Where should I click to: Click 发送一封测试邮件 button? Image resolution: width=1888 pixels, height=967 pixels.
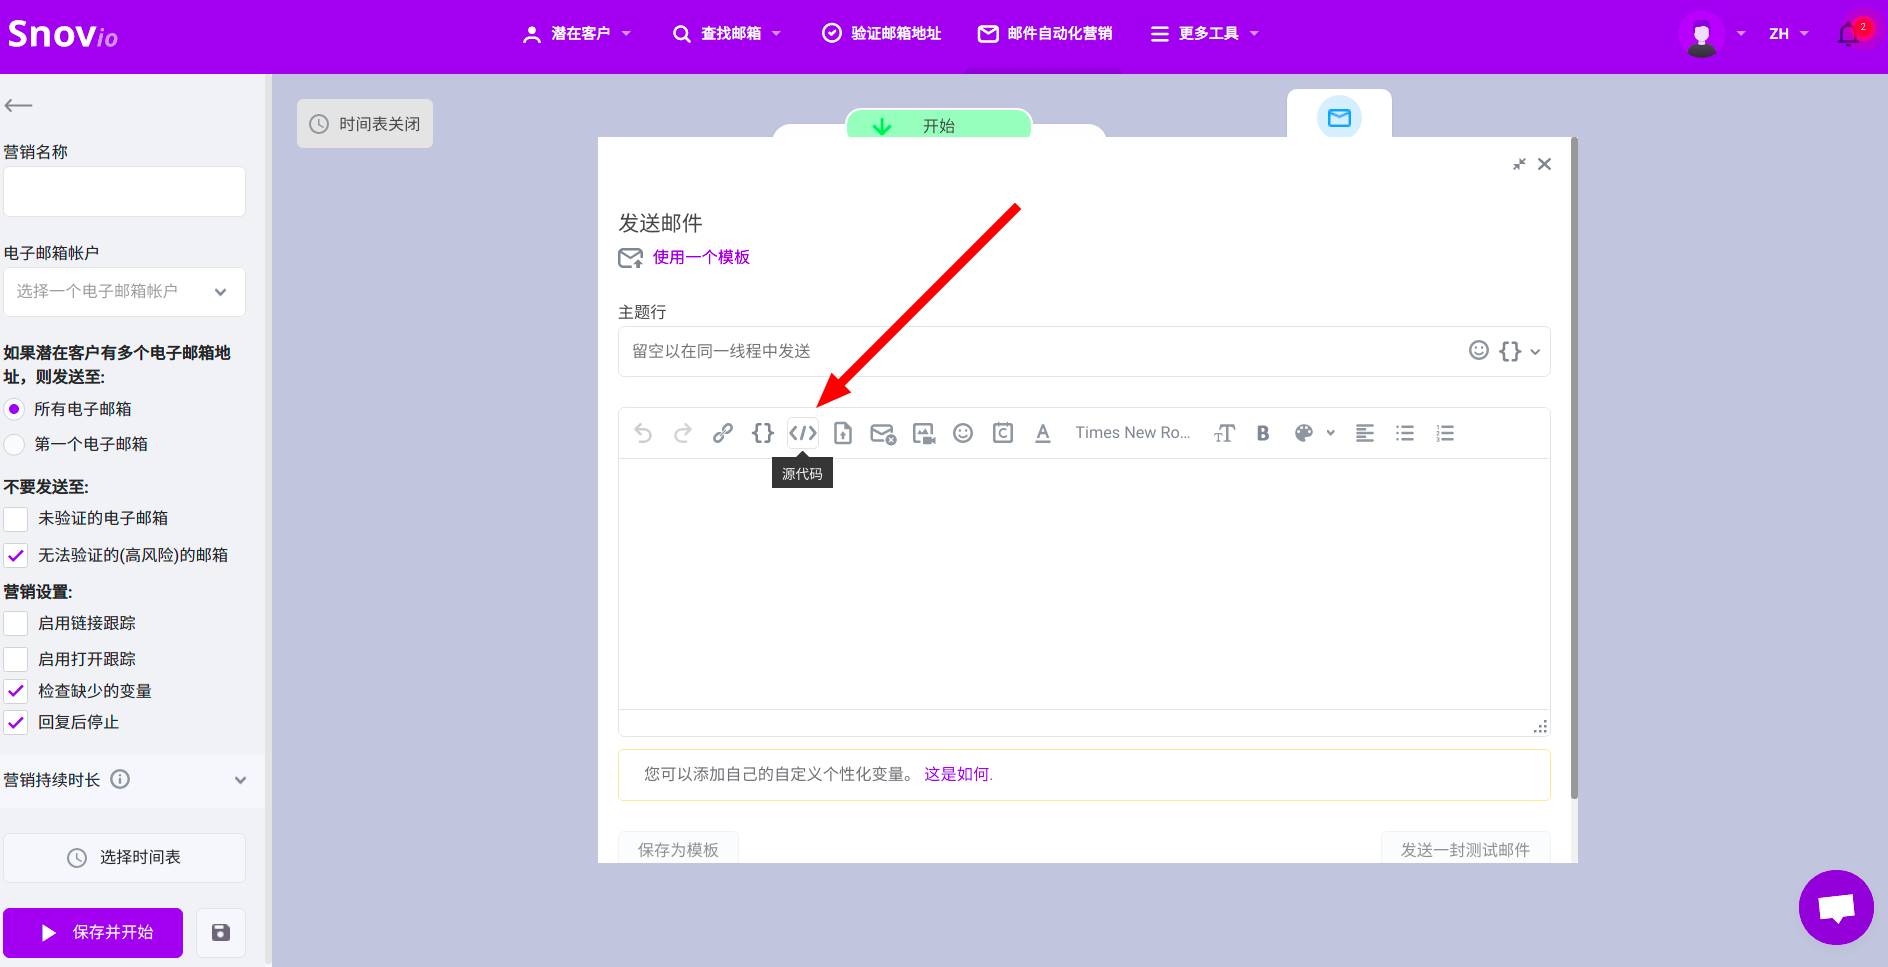(1465, 848)
